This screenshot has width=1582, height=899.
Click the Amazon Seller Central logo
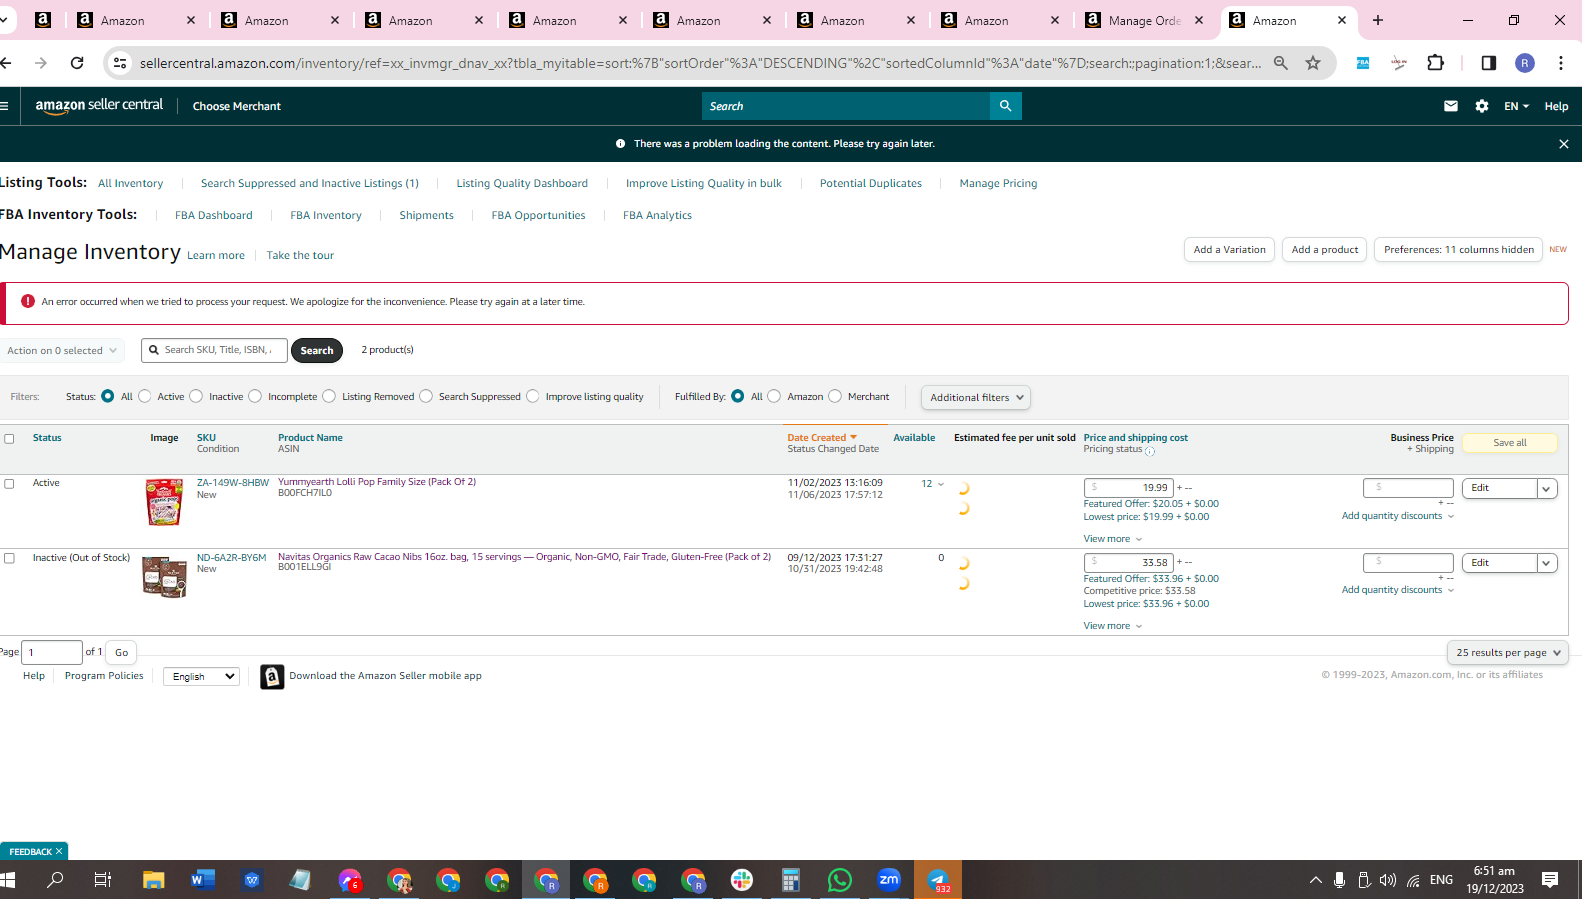pyautogui.click(x=99, y=105)
